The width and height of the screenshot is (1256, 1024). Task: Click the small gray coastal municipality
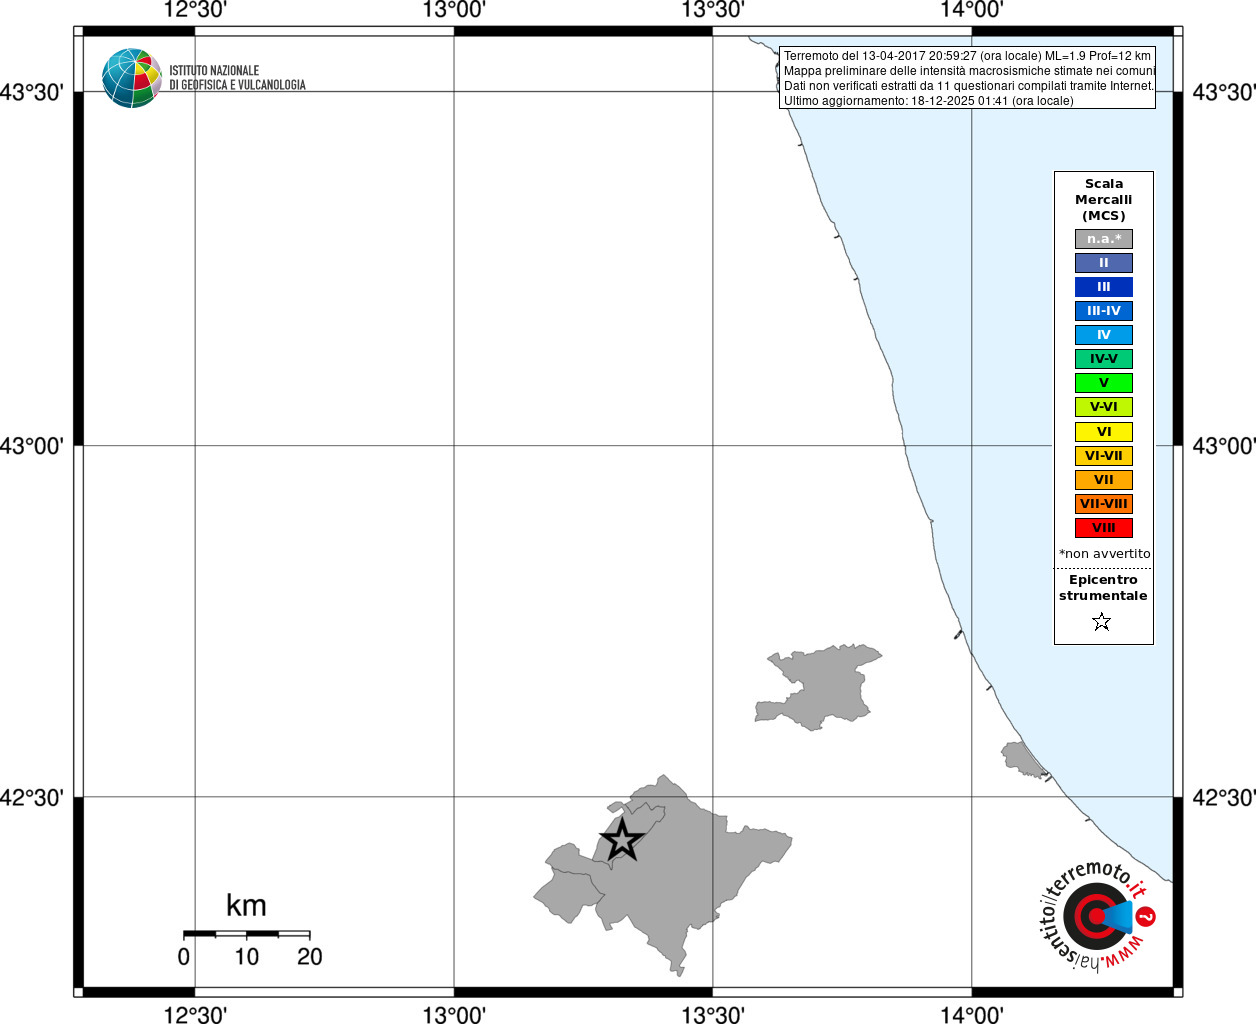(1025, 760)
